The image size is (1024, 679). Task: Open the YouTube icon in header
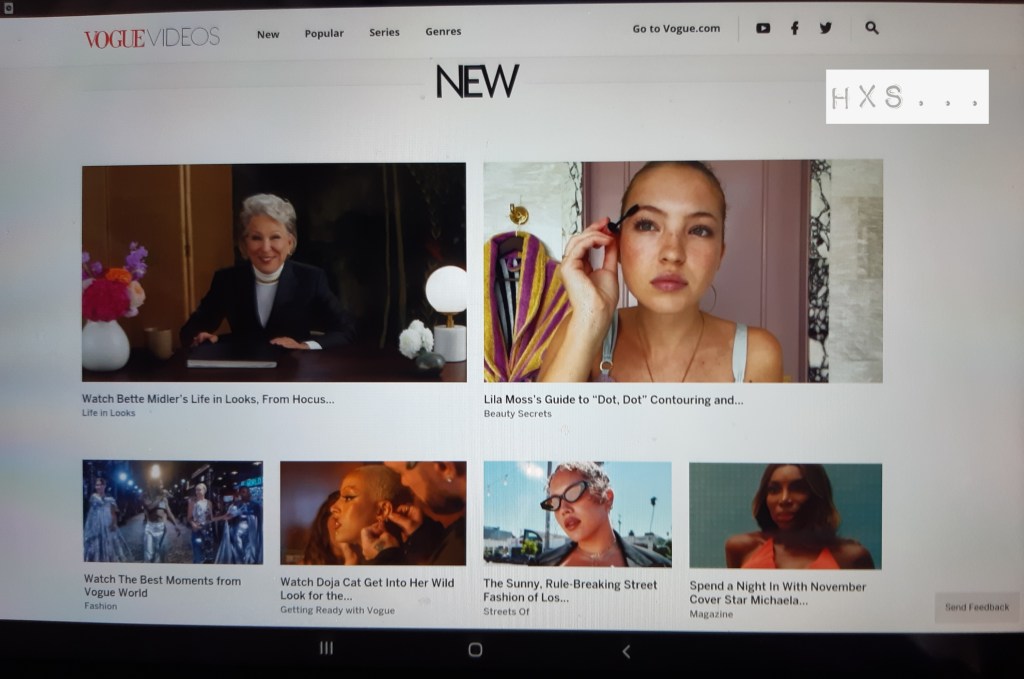pos(763,29)
